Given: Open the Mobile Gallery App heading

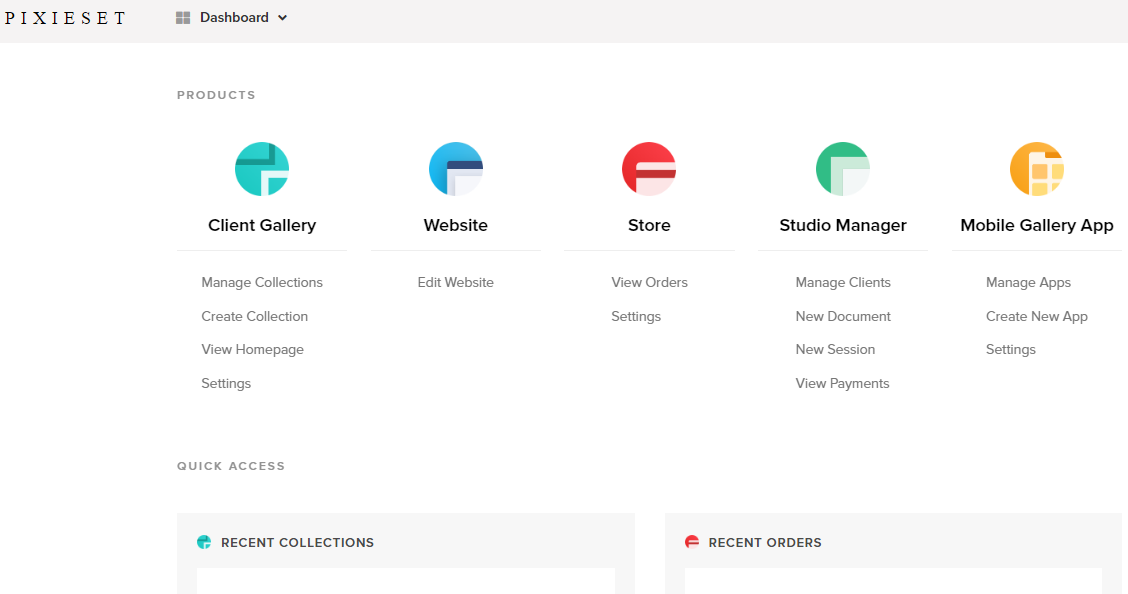Looking at the screenshot, I should (1037, 225).
